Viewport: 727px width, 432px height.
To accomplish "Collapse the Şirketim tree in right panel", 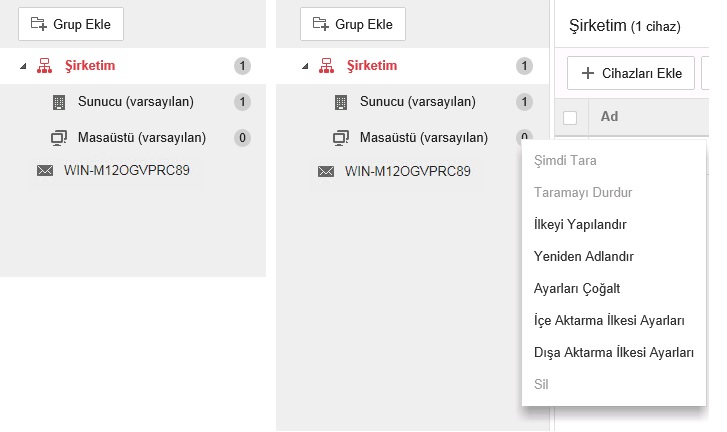I will point(303,67).
